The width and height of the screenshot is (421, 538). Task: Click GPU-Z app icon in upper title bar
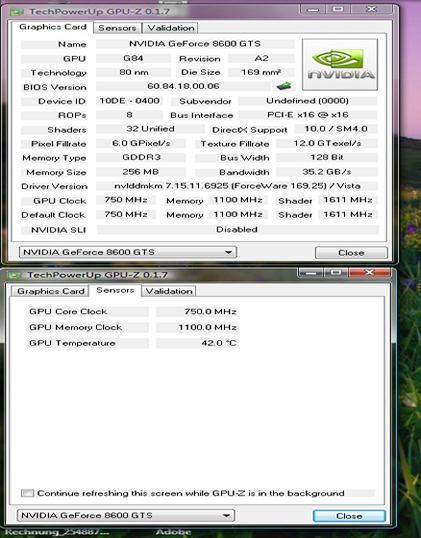click(x=16, y=12)
